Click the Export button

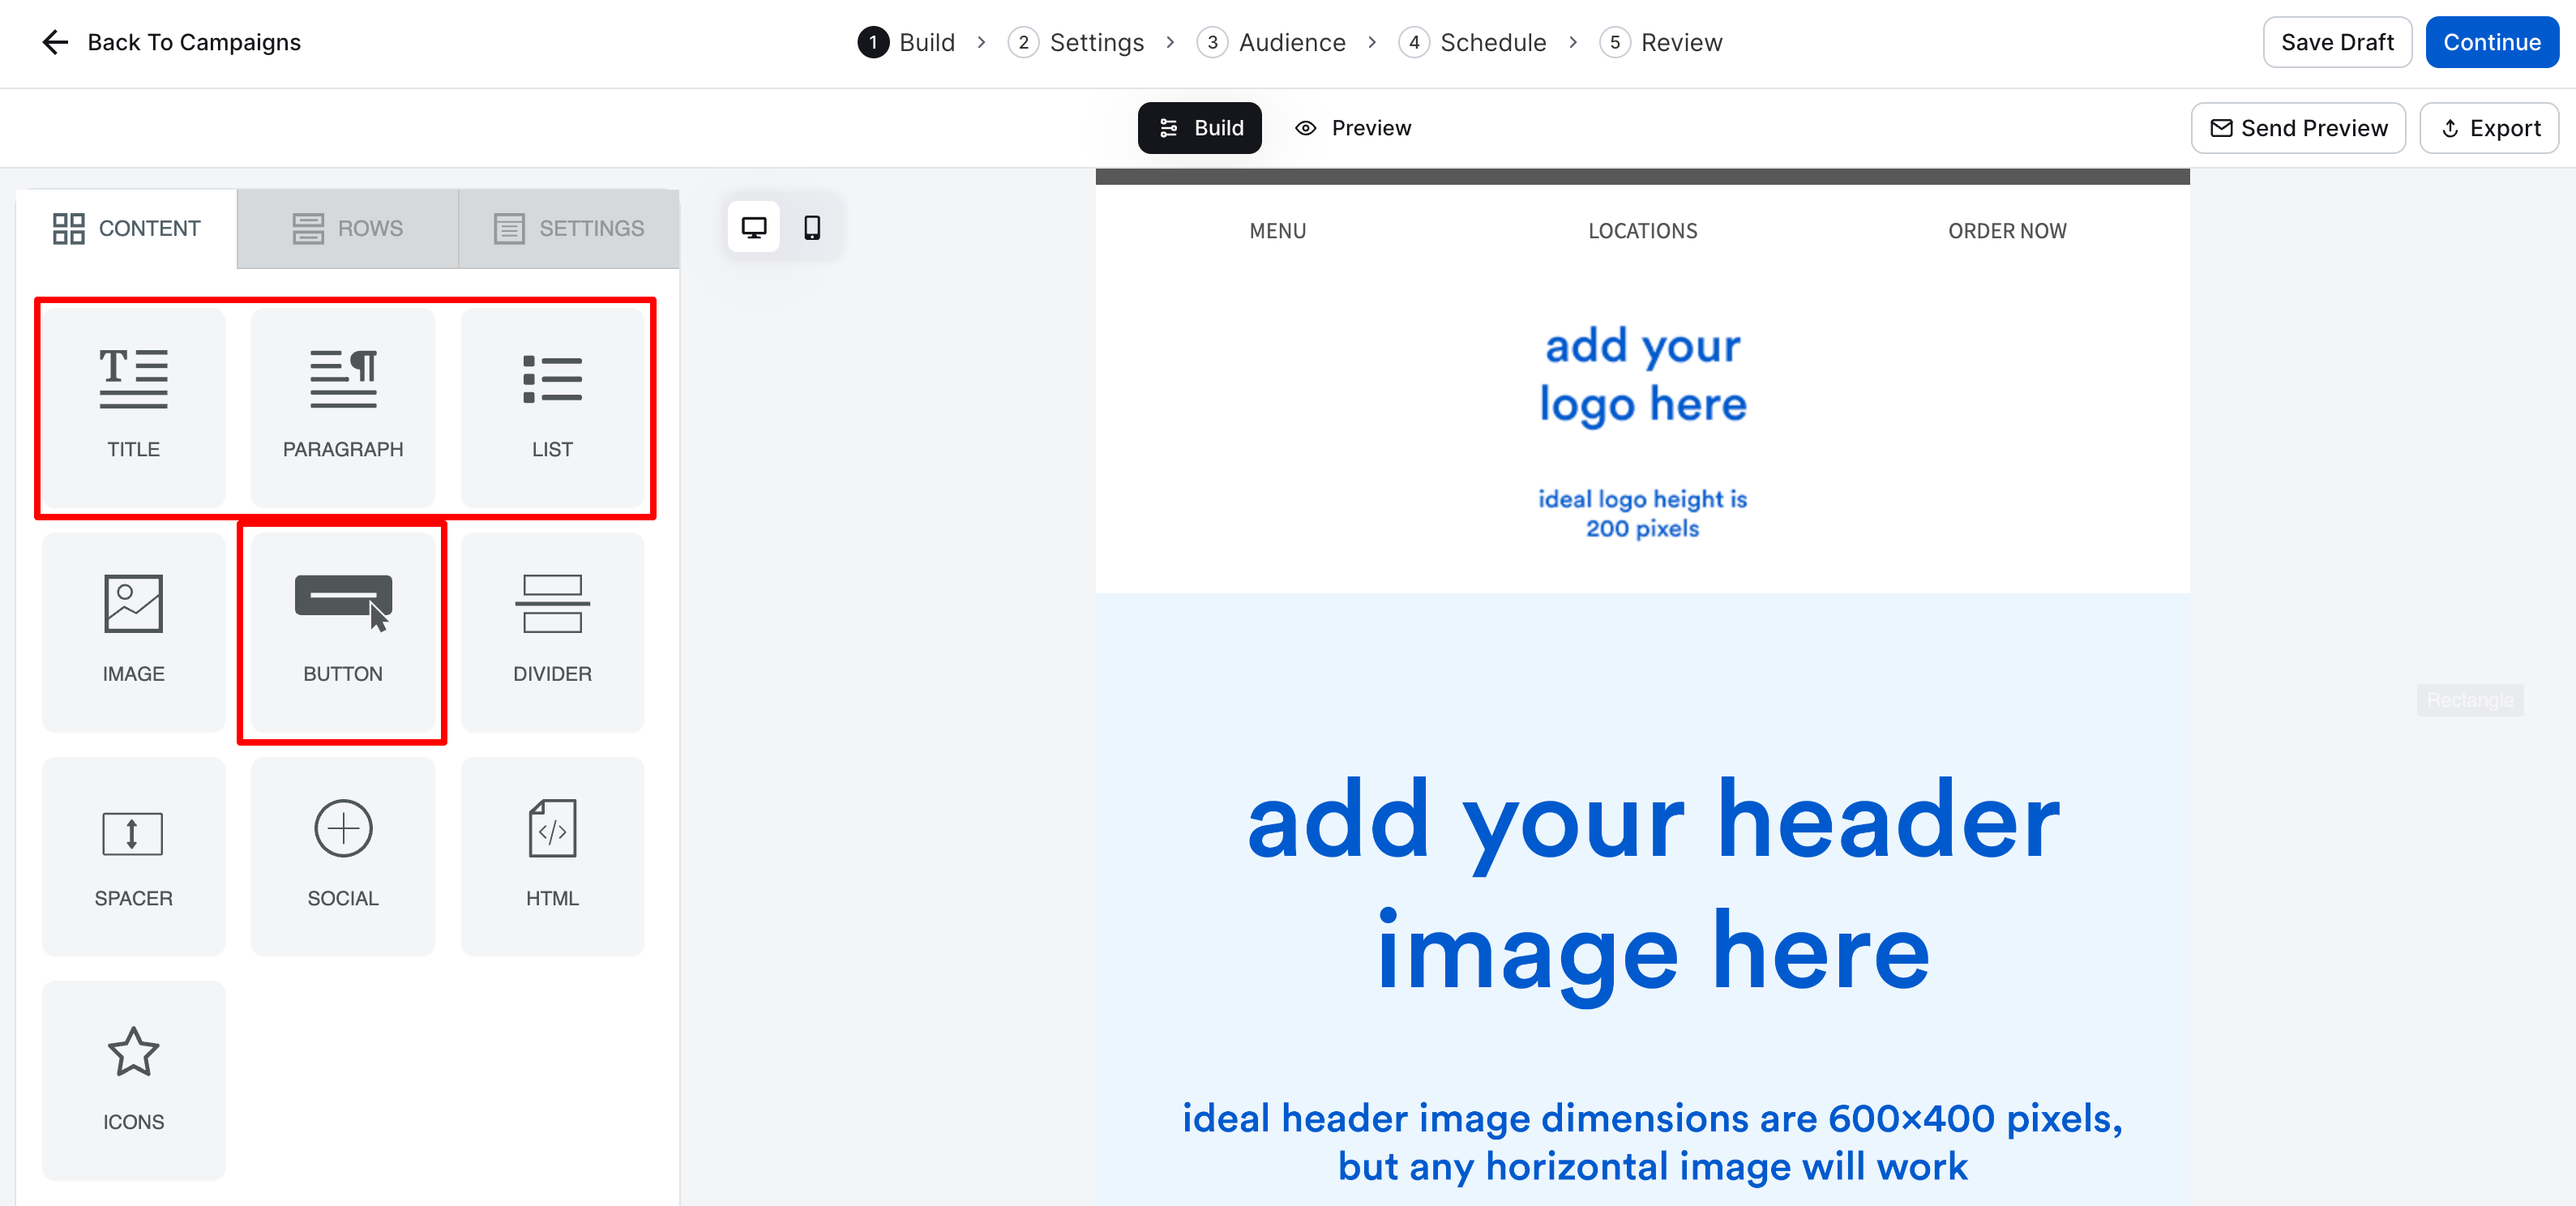pos(2489,128)
